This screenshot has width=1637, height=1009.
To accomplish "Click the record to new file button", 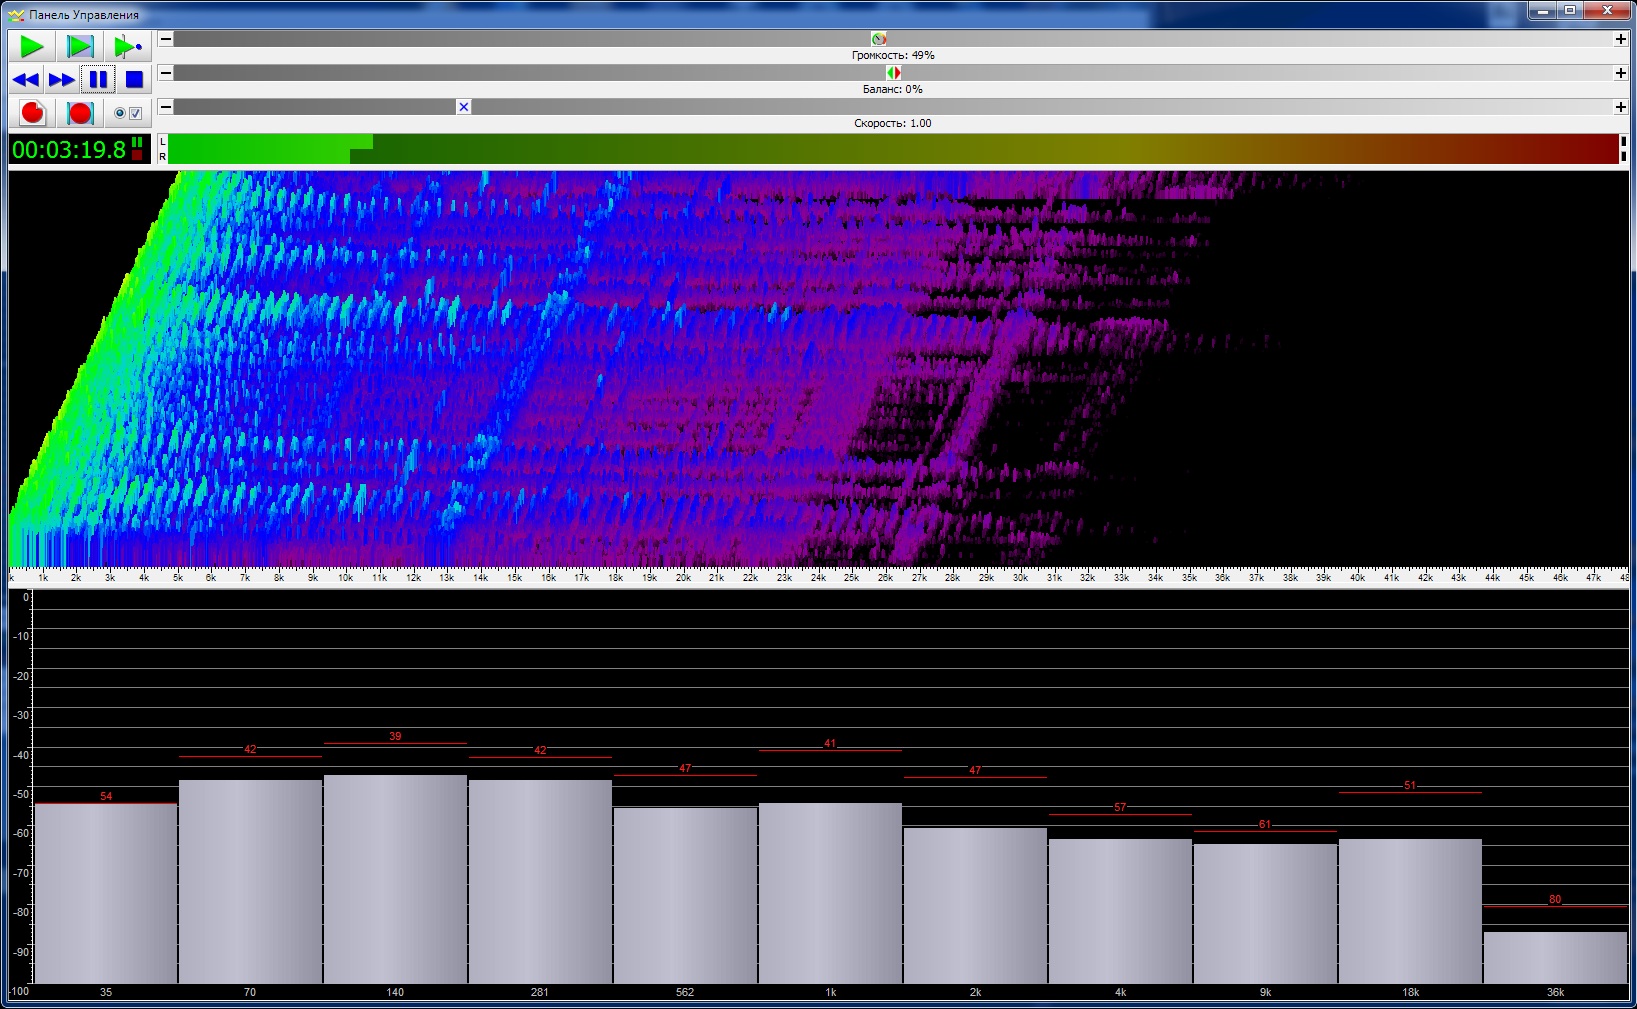I will pos(32,113).
